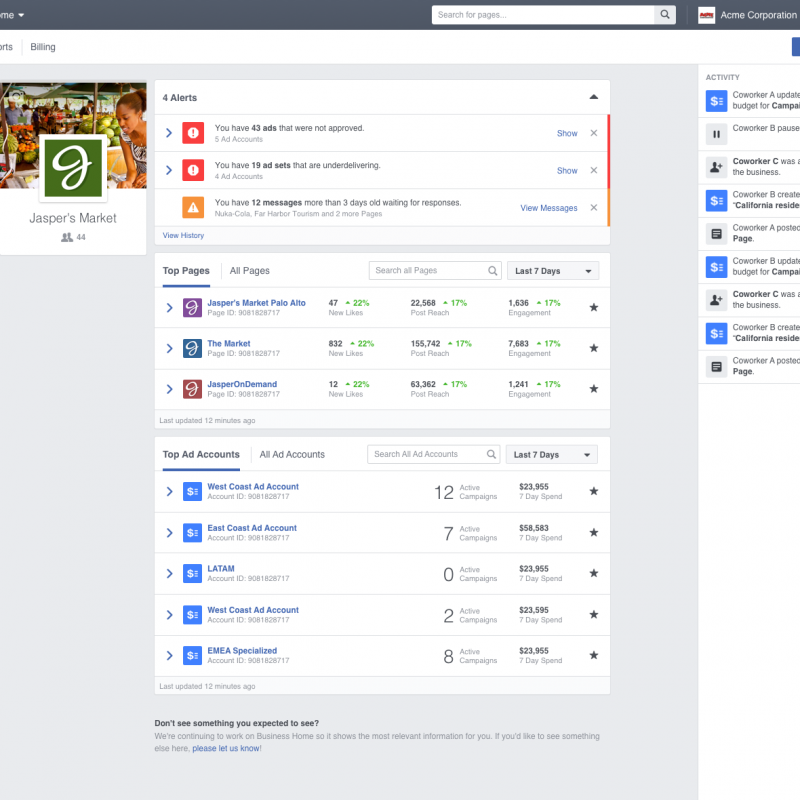
Task: Open the View History link
Action: [x=183, y=235]
